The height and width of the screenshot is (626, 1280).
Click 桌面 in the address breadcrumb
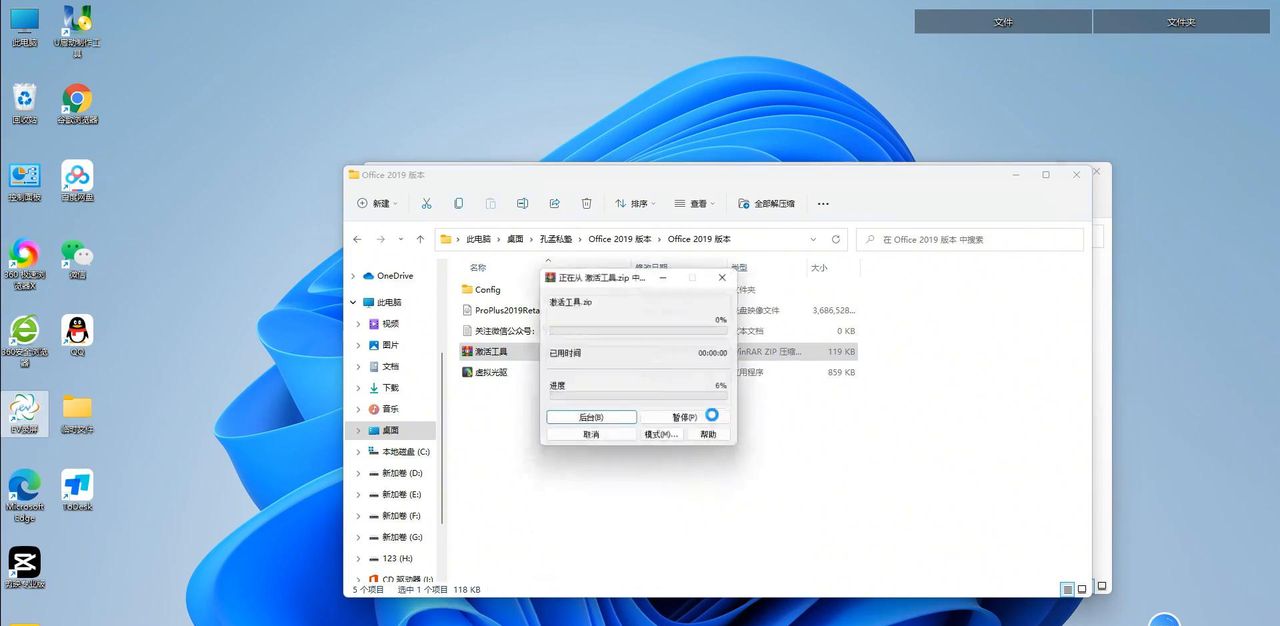point(515,240)
